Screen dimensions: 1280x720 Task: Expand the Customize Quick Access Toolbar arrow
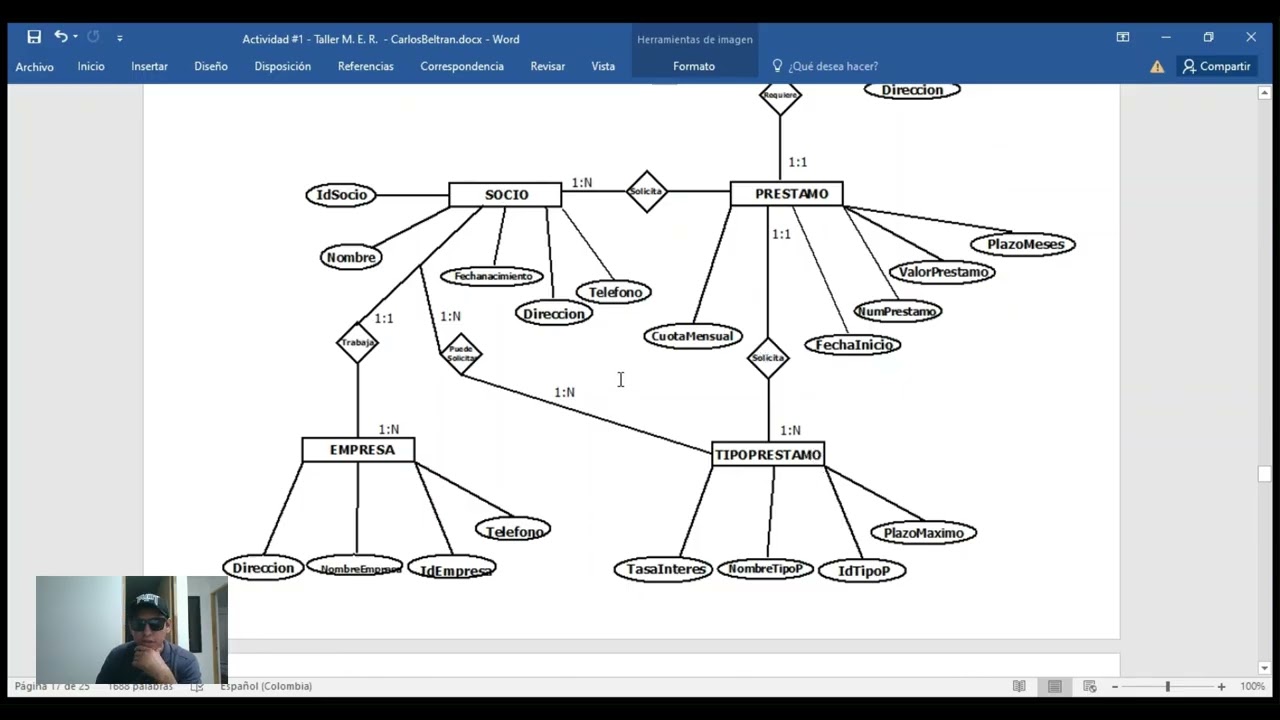119,38
